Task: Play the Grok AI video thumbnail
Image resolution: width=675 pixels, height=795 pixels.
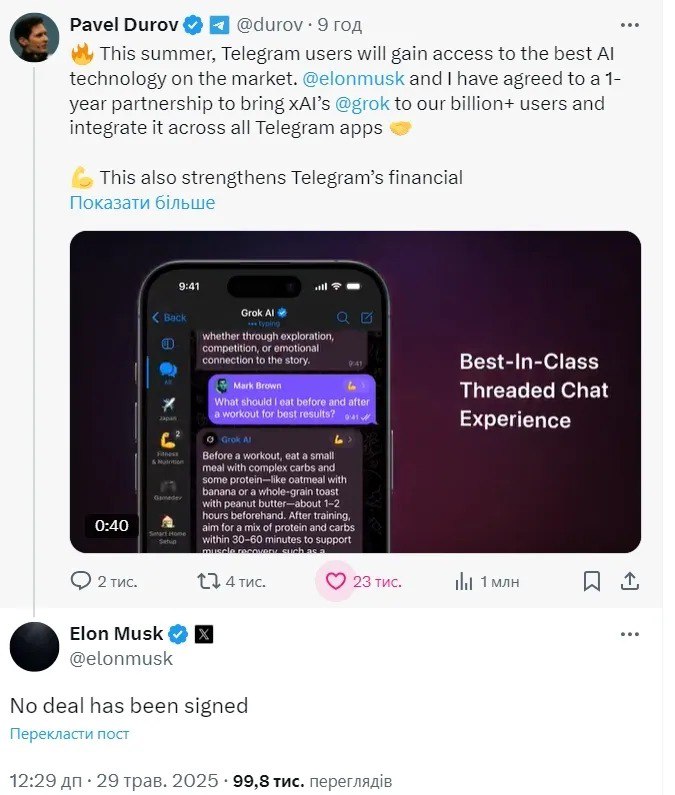Action: [355, 392]
